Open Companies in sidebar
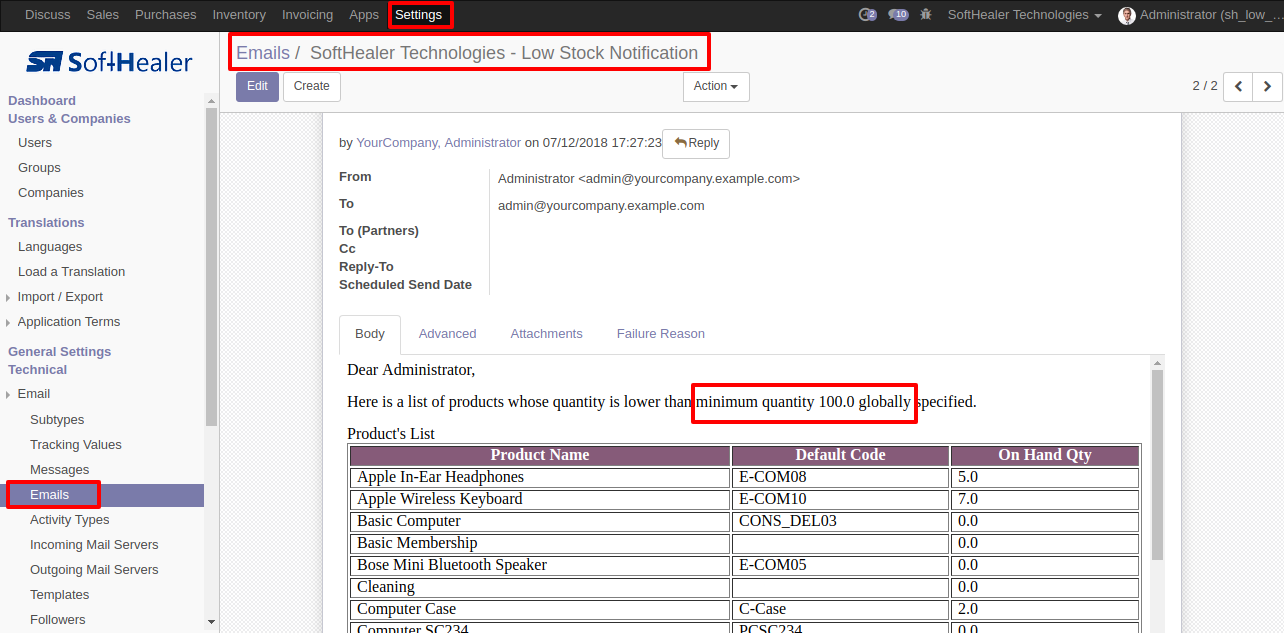The height and width of the screenshot is (633, 1284). (x=51, y=193)
